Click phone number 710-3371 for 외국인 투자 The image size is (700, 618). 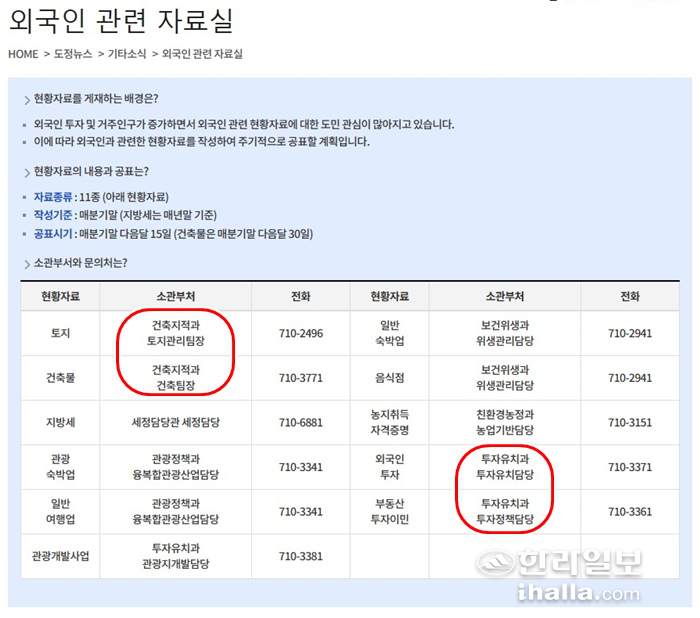point(629,467)
